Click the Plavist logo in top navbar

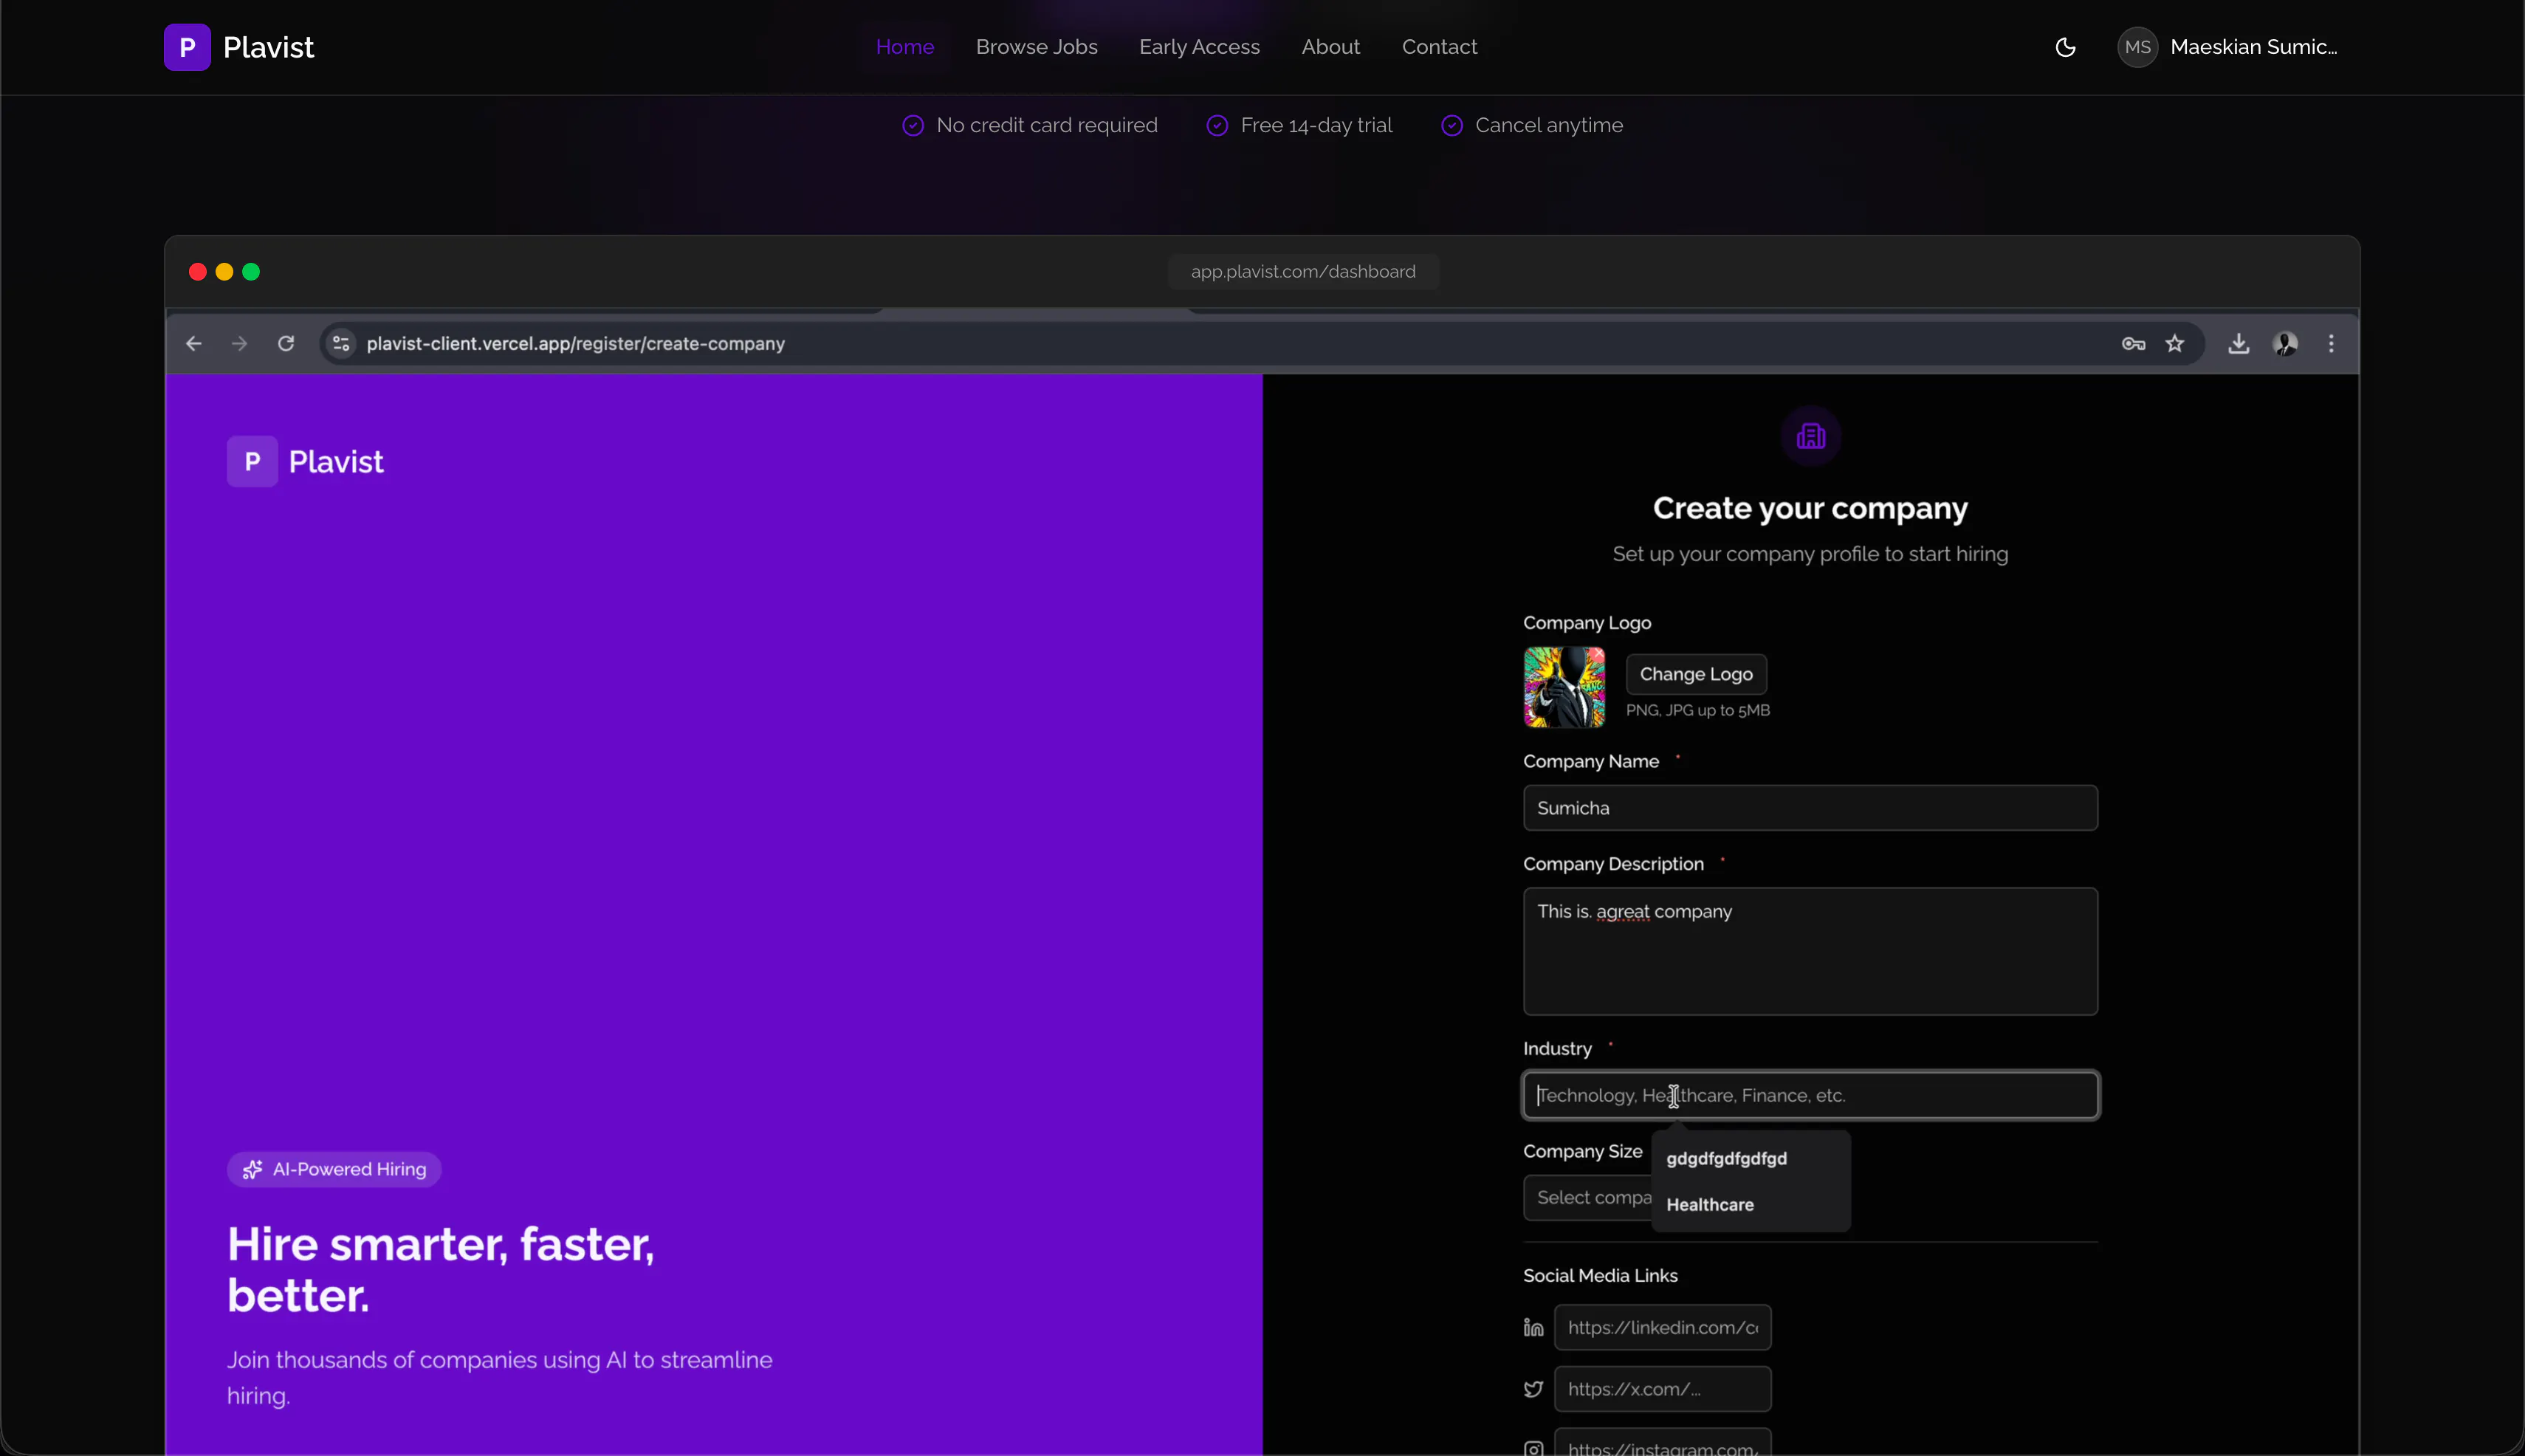[x=239, y=47]
